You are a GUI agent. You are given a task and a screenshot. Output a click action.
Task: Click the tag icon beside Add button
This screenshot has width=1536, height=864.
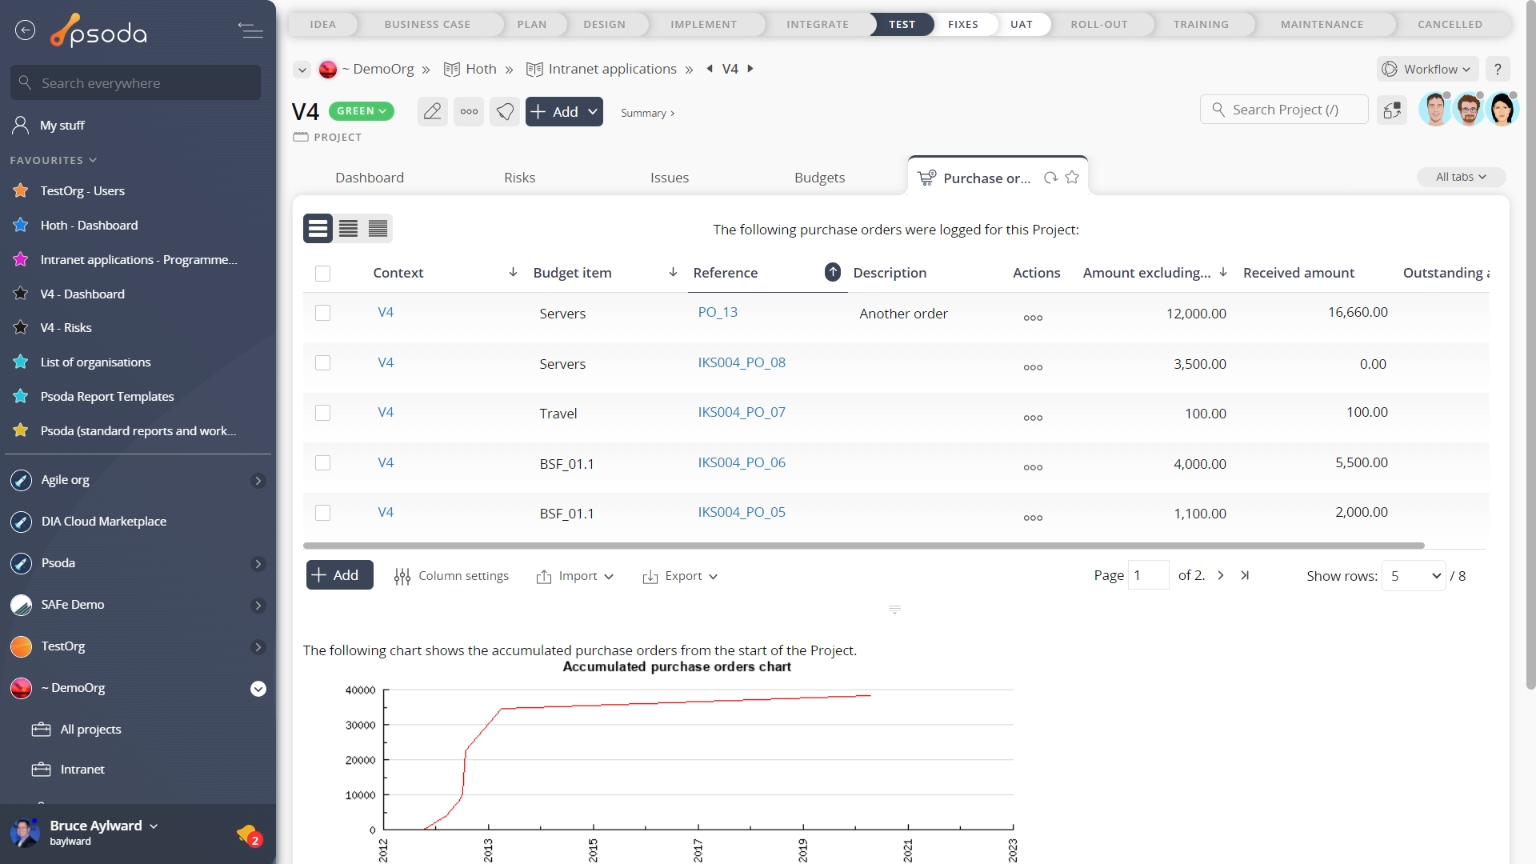(506, 112)
